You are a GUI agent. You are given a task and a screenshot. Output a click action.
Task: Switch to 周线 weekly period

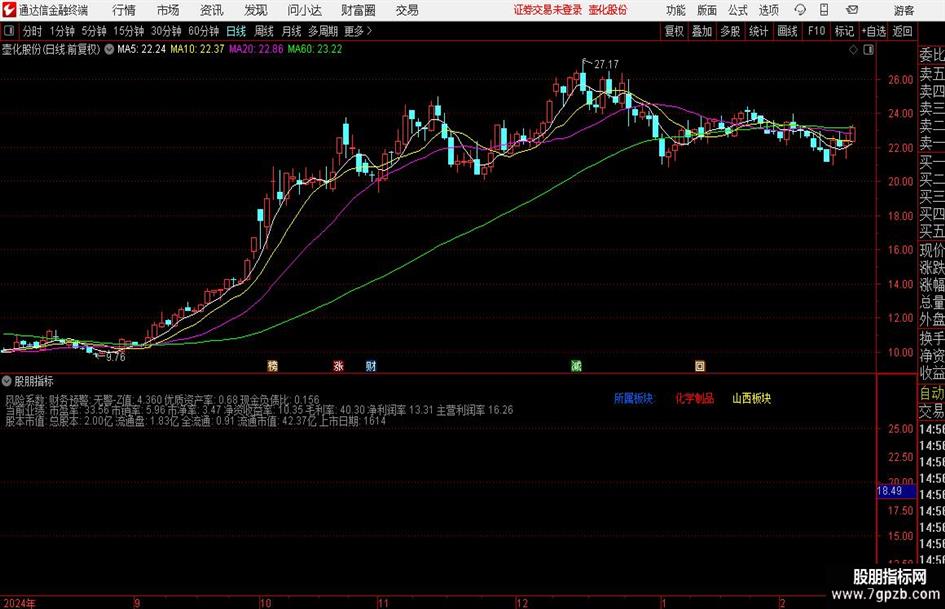[263, 31]
